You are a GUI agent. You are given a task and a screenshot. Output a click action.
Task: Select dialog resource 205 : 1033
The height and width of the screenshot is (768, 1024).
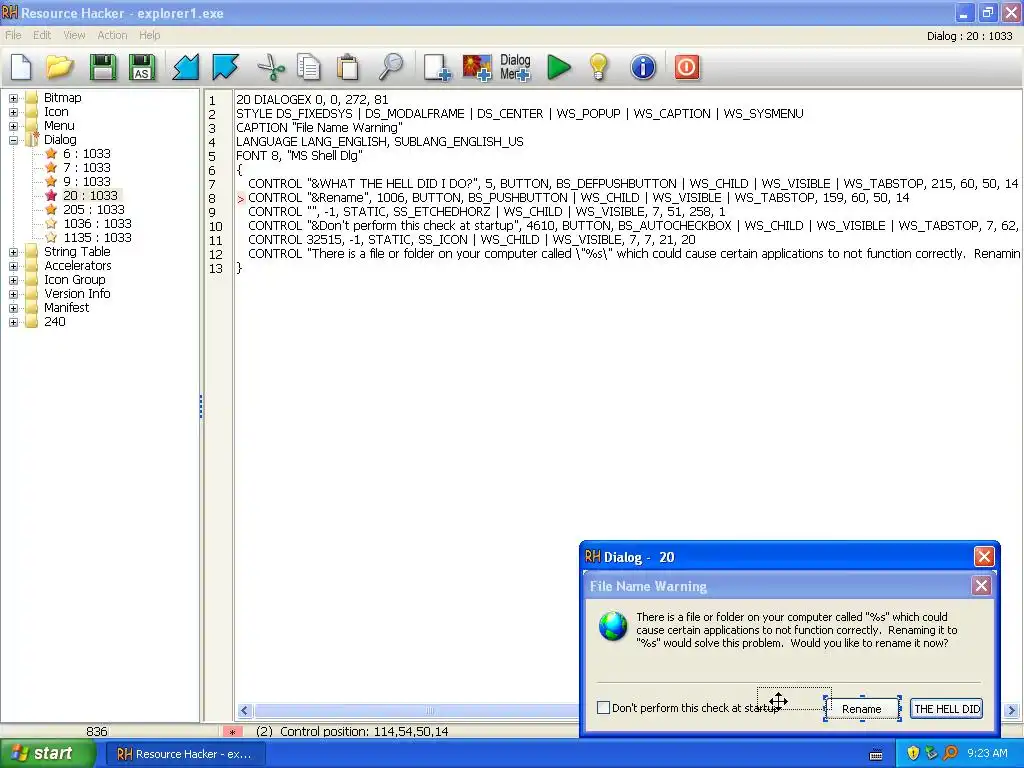tap(93, 210)
